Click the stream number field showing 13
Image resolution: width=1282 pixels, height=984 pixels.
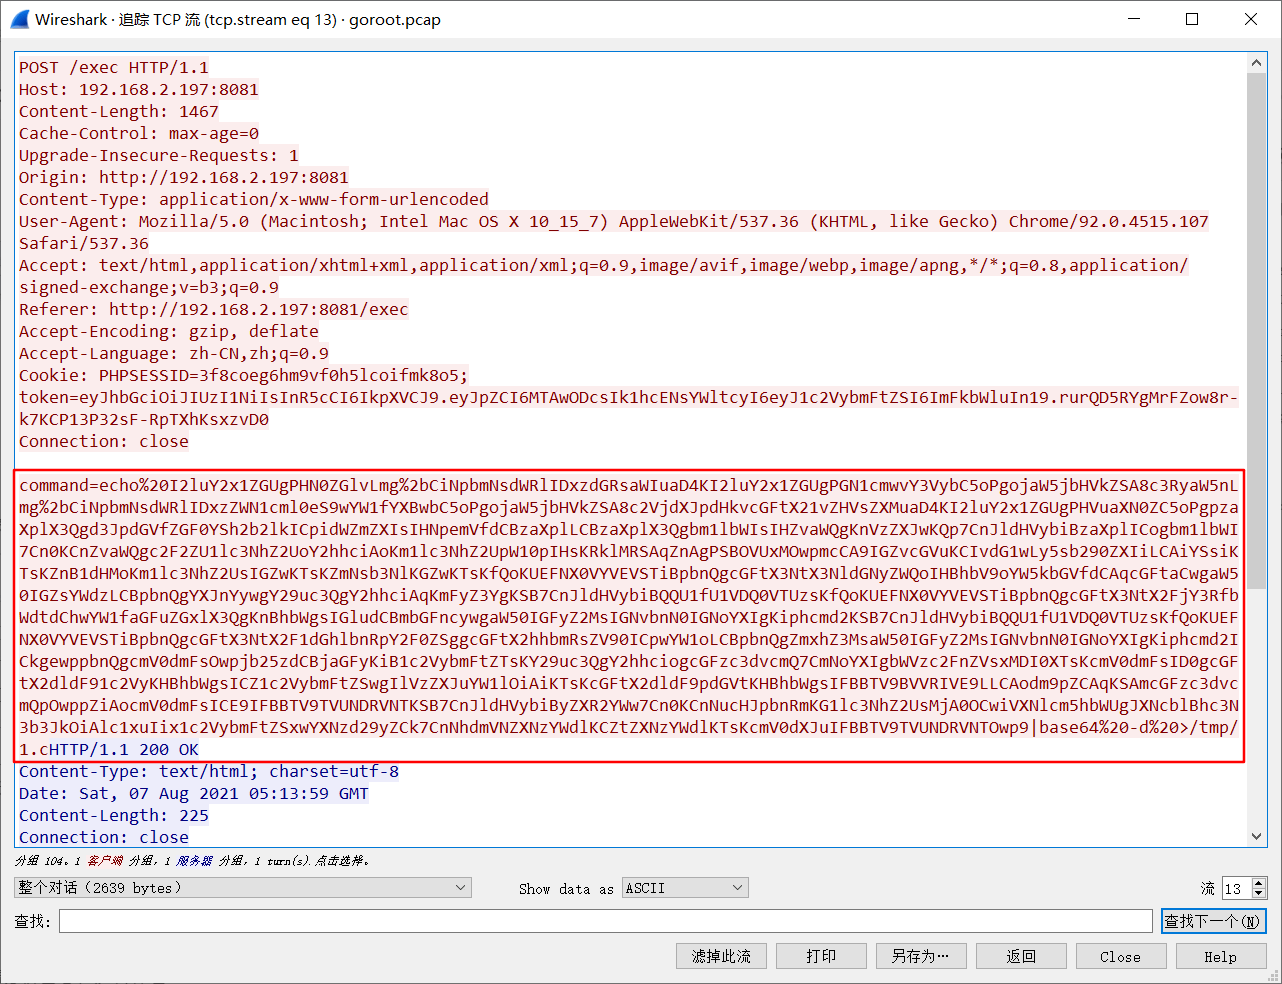1236,888
